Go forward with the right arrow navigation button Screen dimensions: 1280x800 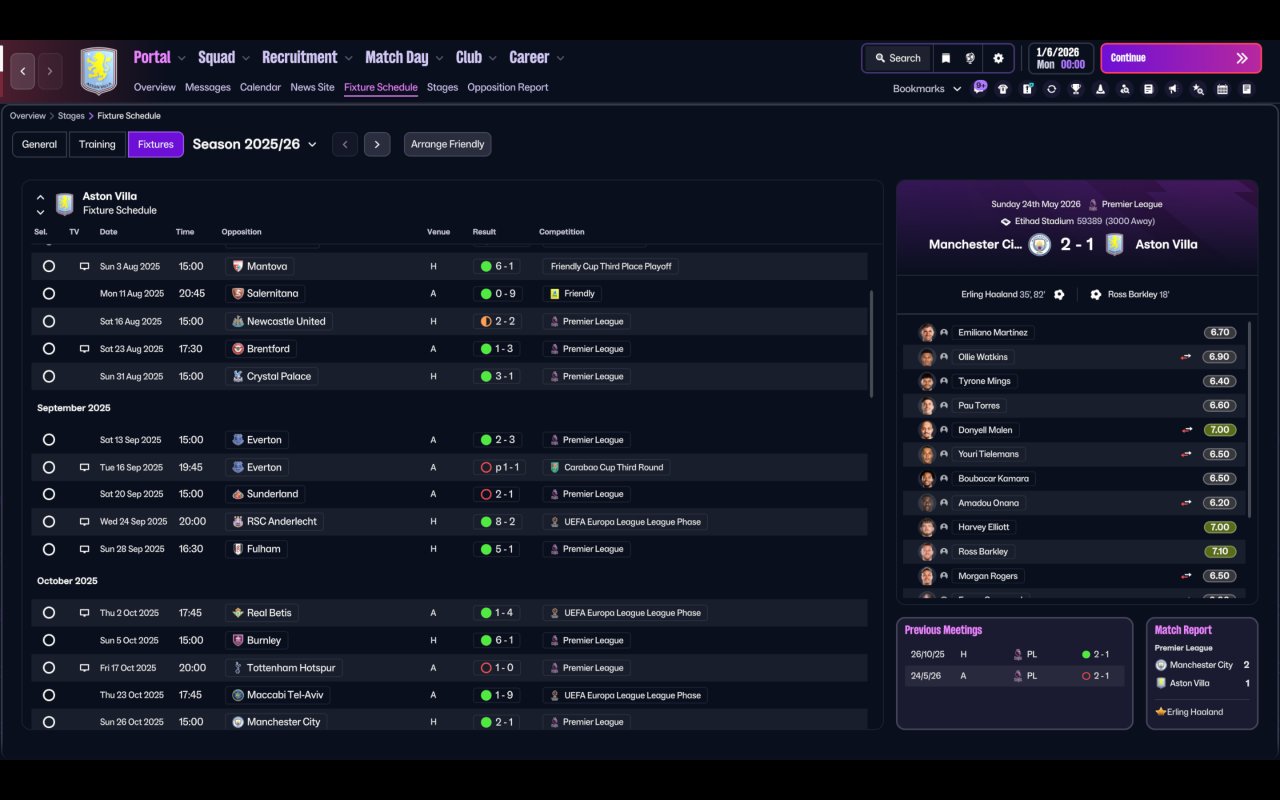50,71
